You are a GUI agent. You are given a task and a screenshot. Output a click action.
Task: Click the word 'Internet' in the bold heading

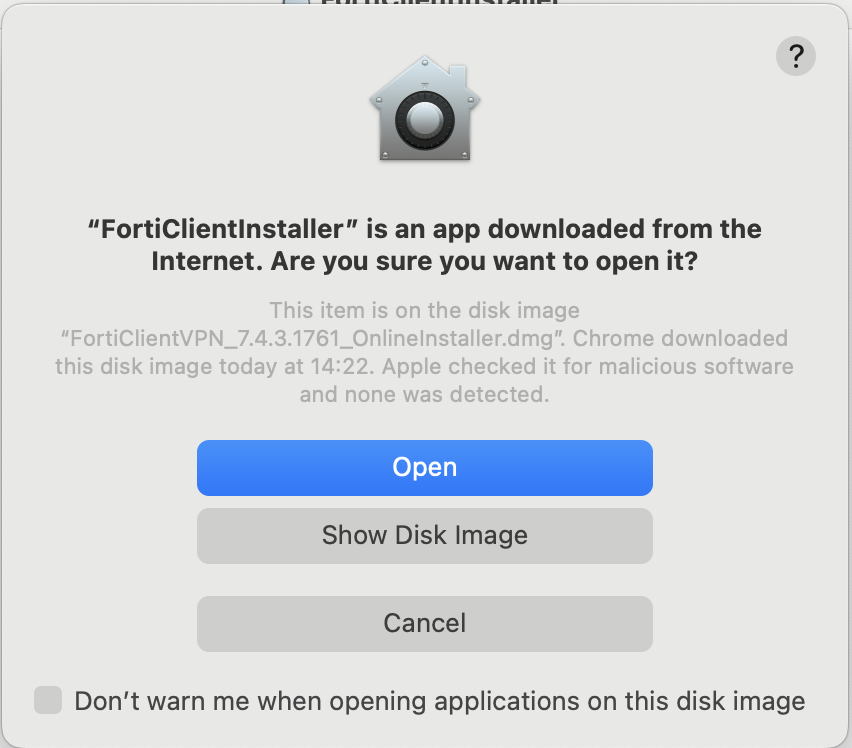[x=203, y=261]
